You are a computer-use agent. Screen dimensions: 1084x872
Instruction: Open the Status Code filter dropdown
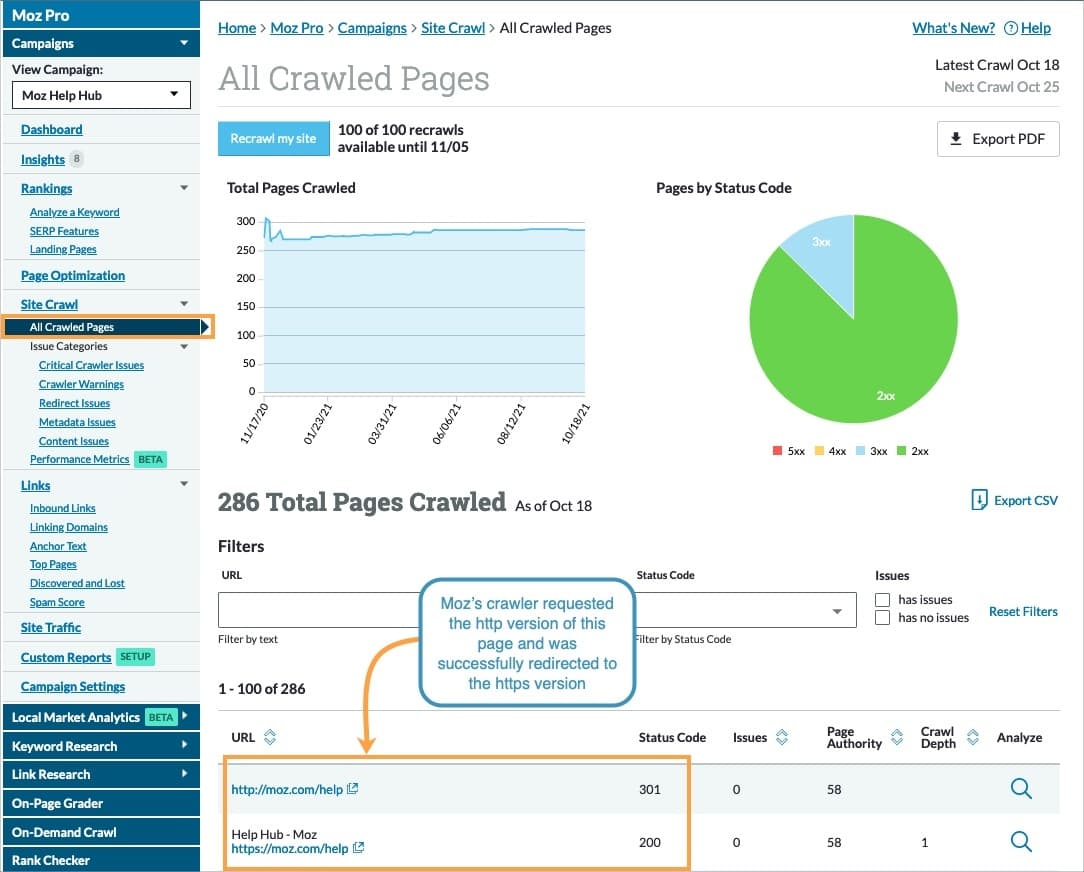pyautogui.click(x=745, y=611)
